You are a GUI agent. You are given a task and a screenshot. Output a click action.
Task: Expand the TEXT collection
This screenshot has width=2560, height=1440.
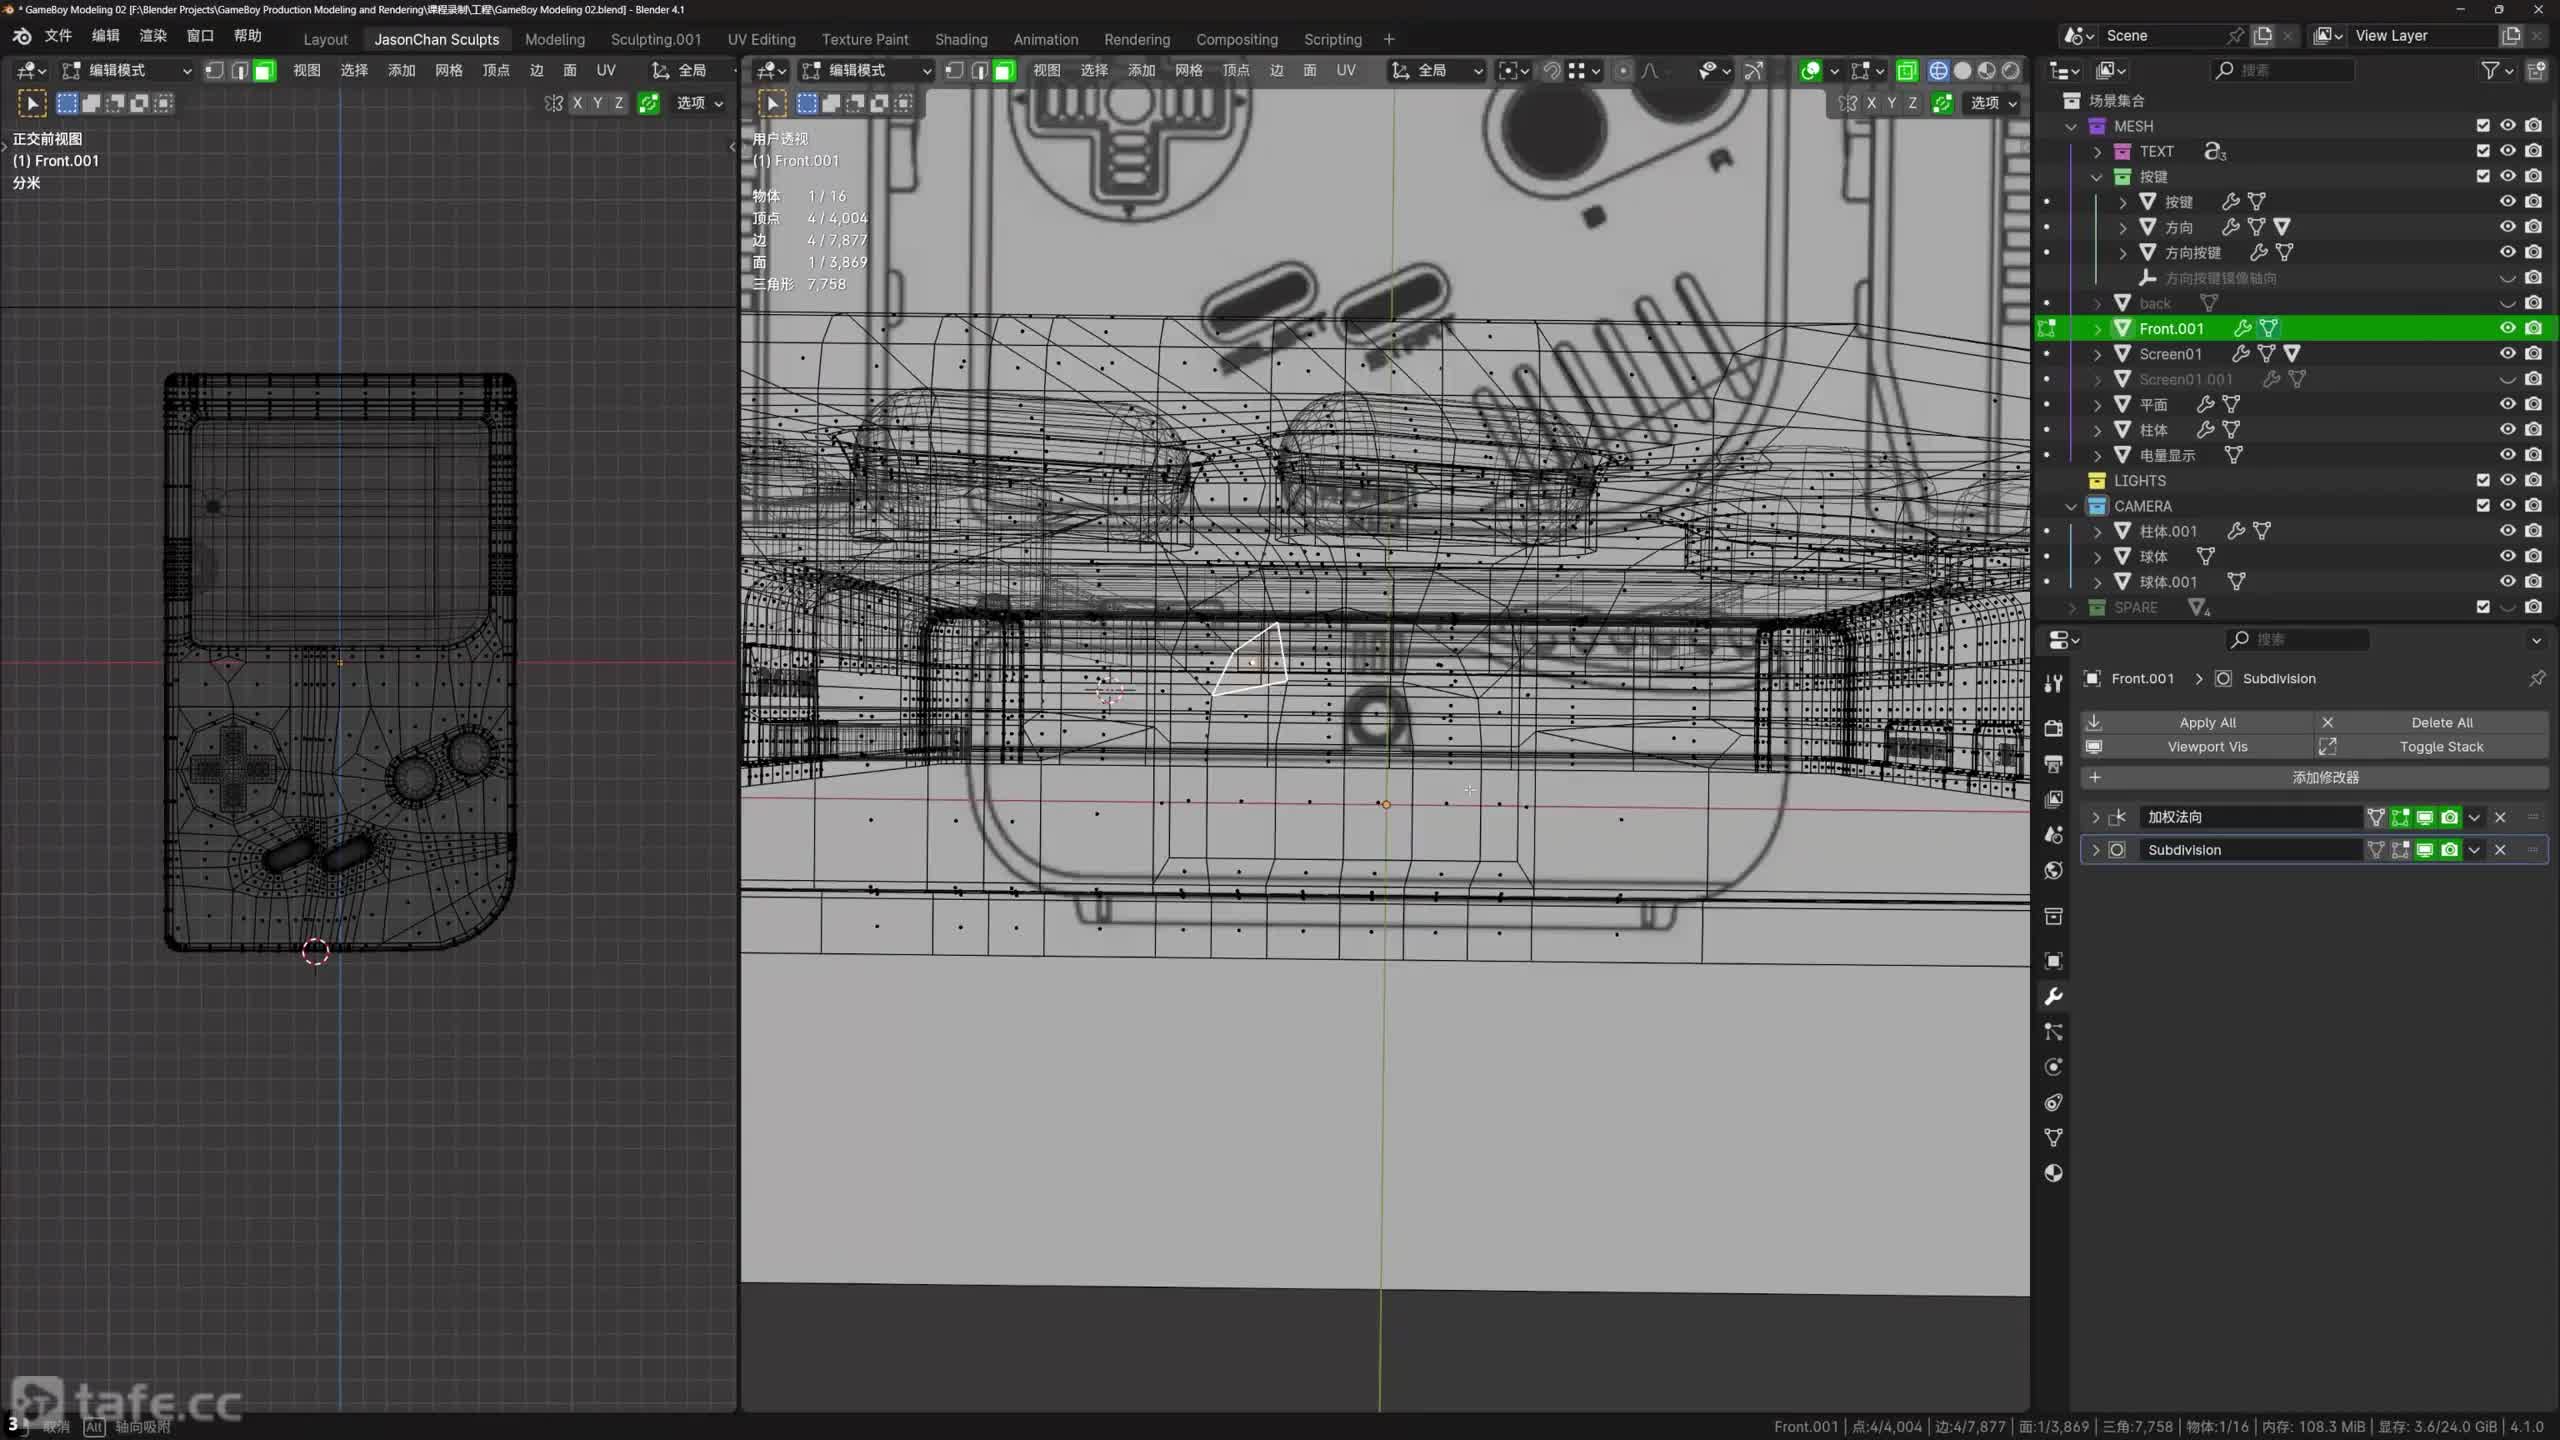[x=2097, y=152]
